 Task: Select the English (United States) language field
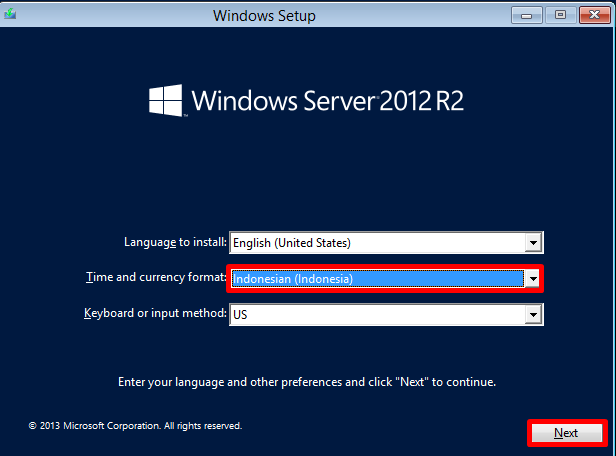click(x=377, y=243)
